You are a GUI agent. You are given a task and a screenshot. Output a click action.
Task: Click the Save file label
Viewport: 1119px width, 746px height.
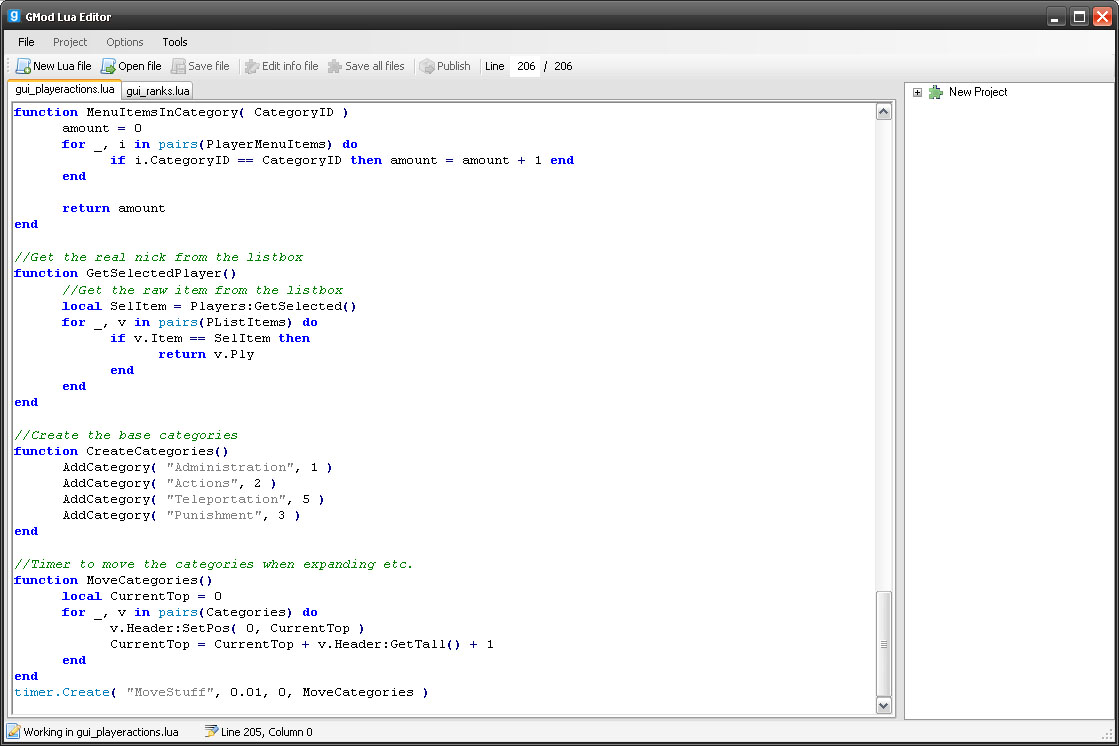tap(208, 66)
